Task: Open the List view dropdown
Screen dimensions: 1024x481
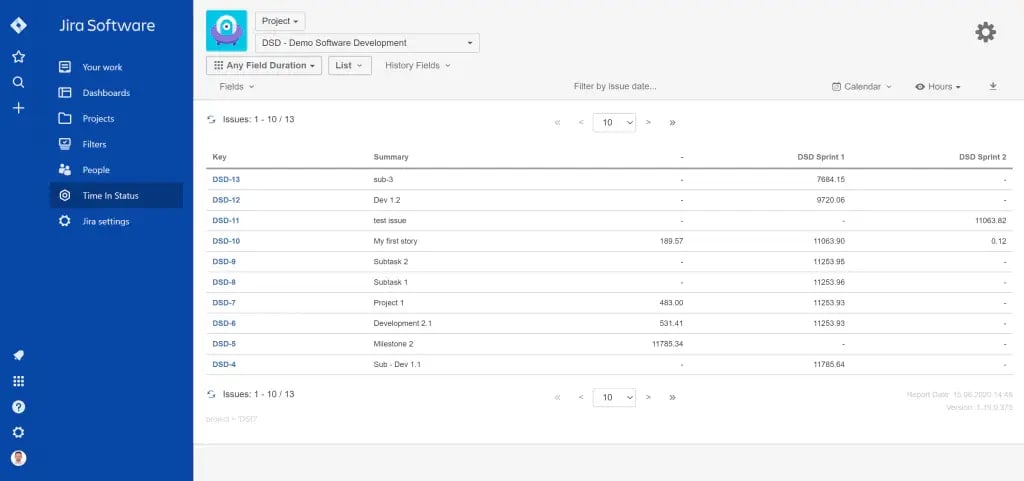Action: pyautogui.click(x=349, y=65)
